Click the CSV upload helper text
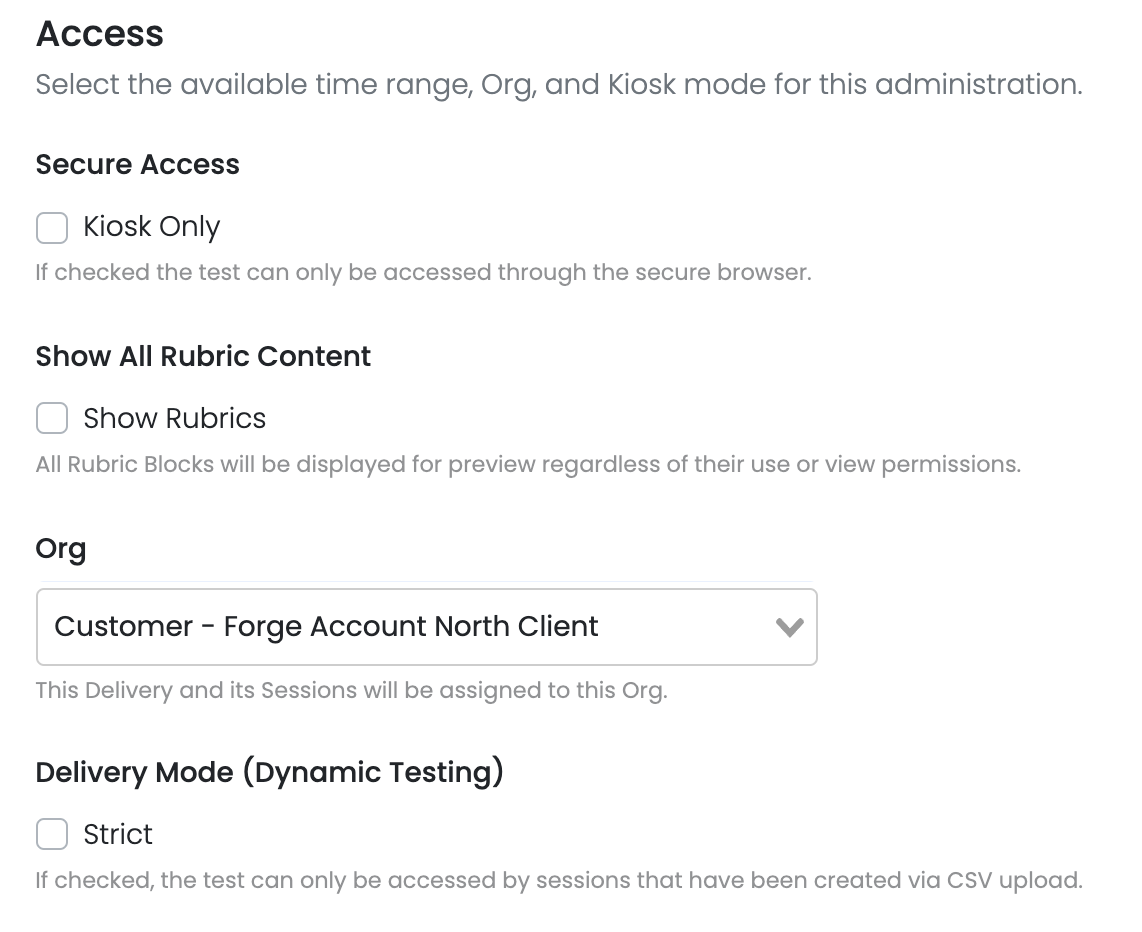 tap(559, 881)
